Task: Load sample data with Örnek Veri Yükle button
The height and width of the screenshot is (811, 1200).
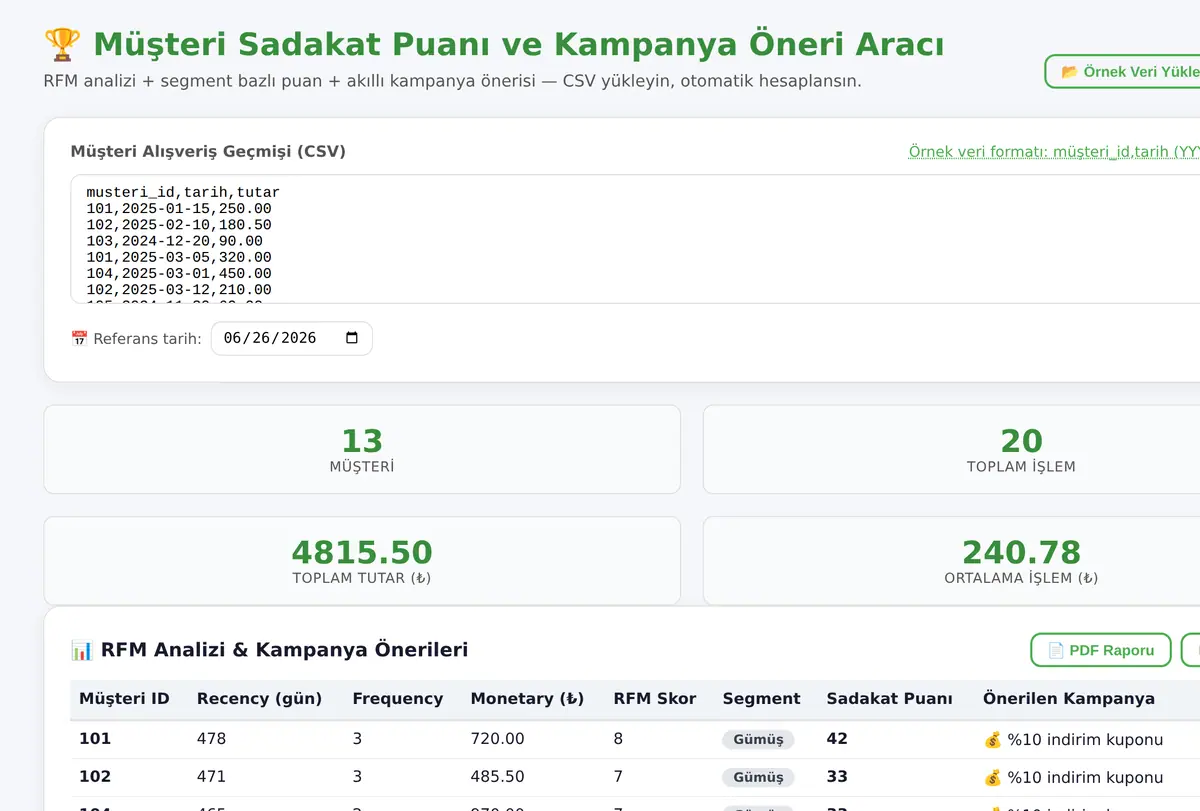Action: 1124,72
